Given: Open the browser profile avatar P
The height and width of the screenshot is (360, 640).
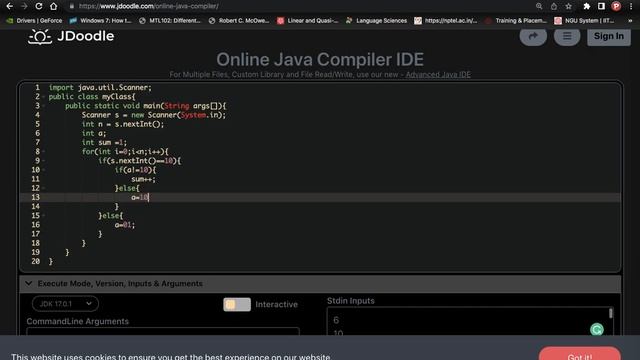Looking at the screenshot, I should (616, 6).
